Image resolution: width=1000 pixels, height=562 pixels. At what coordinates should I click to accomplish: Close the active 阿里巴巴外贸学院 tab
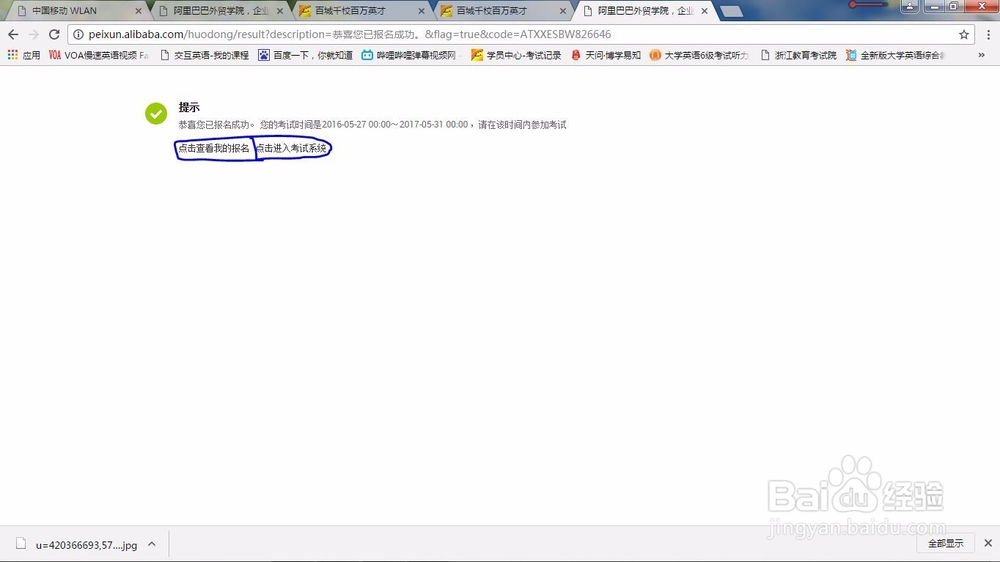(704, 11)
